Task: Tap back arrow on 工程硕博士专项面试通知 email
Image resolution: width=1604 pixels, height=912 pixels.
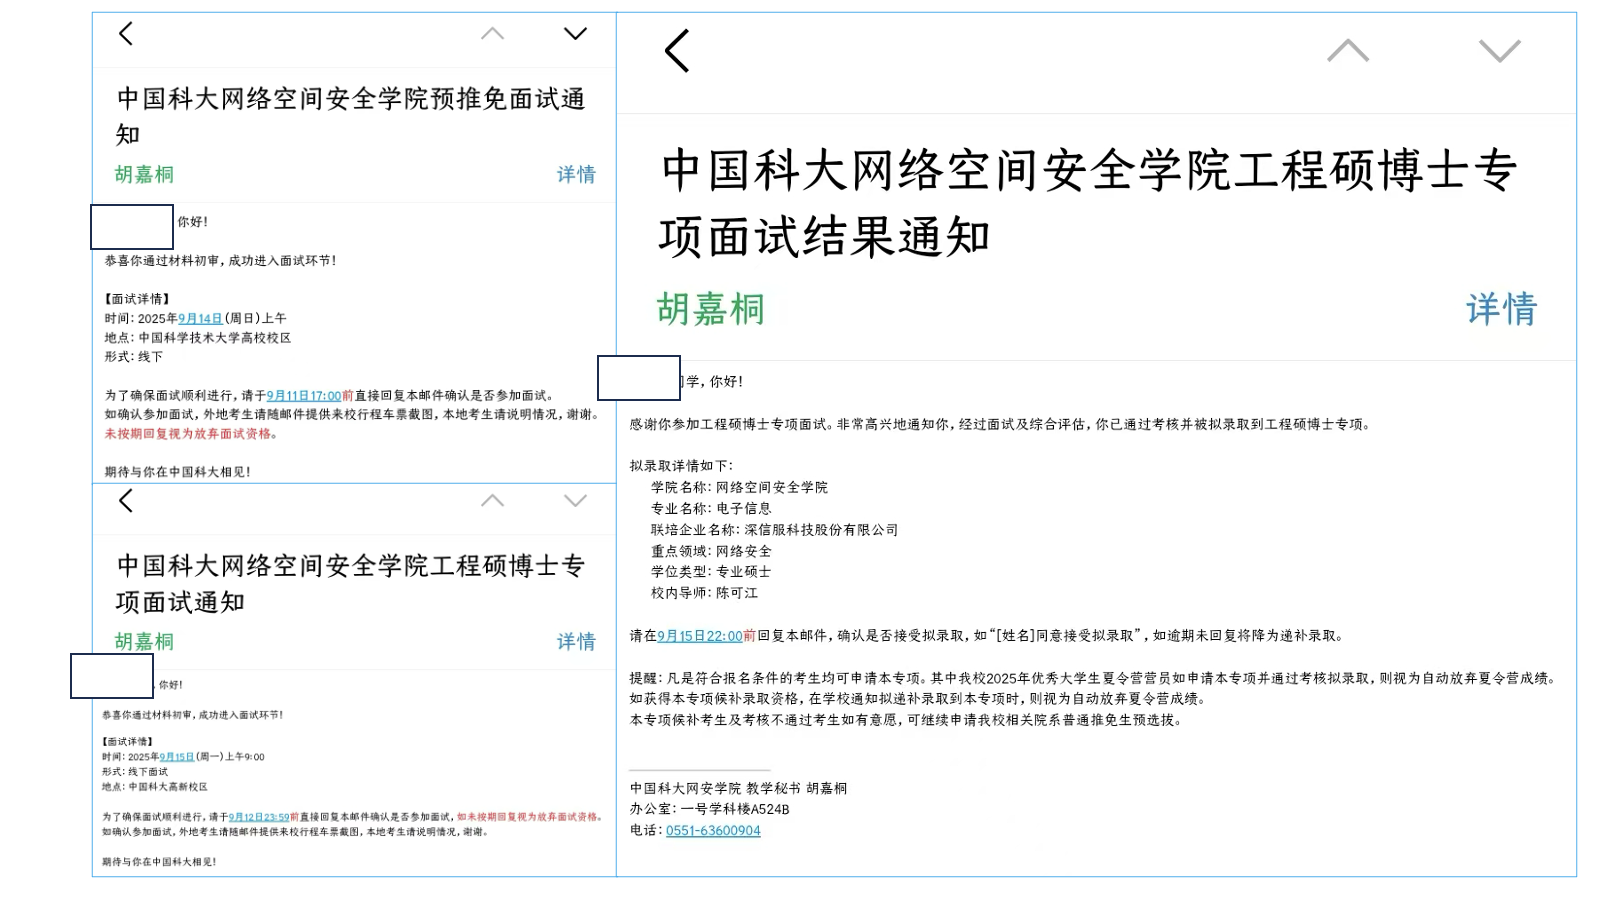Action: 127,502
